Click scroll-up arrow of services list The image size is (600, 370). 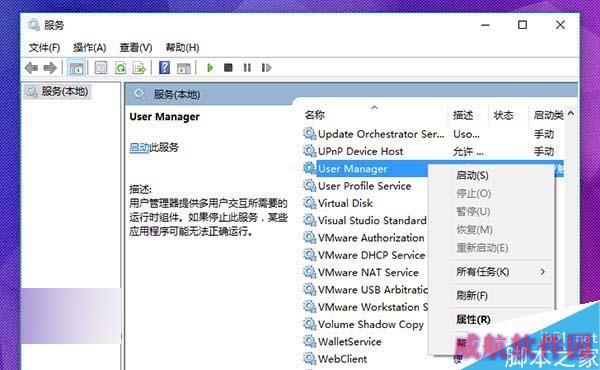coord(571,113)
